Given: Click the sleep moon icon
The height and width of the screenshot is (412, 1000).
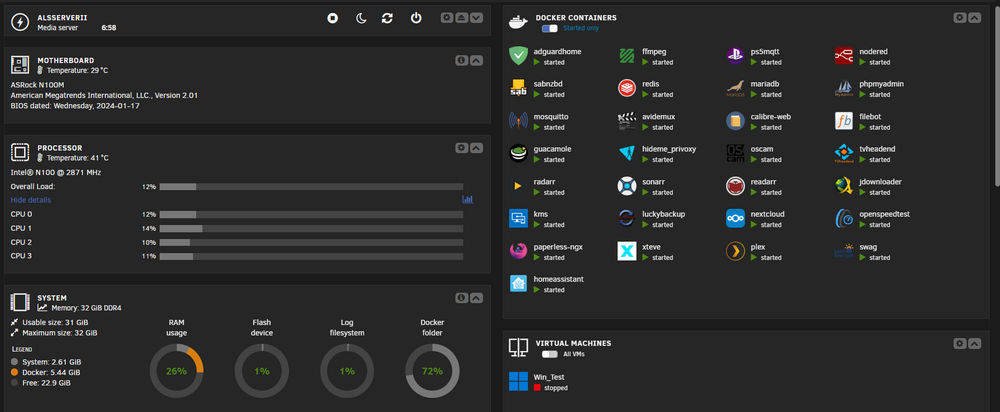Looking at the screenshot, I should [361, 18].
